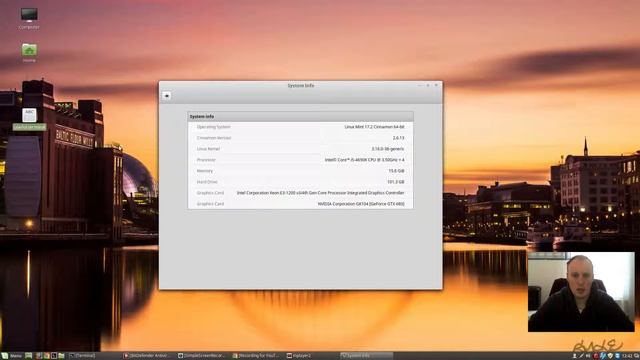Open the Home folder desktop icon

[29, 53]
